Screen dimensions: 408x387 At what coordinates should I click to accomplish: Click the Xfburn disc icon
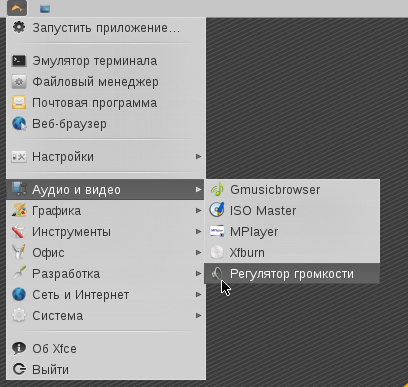point(217,252)
